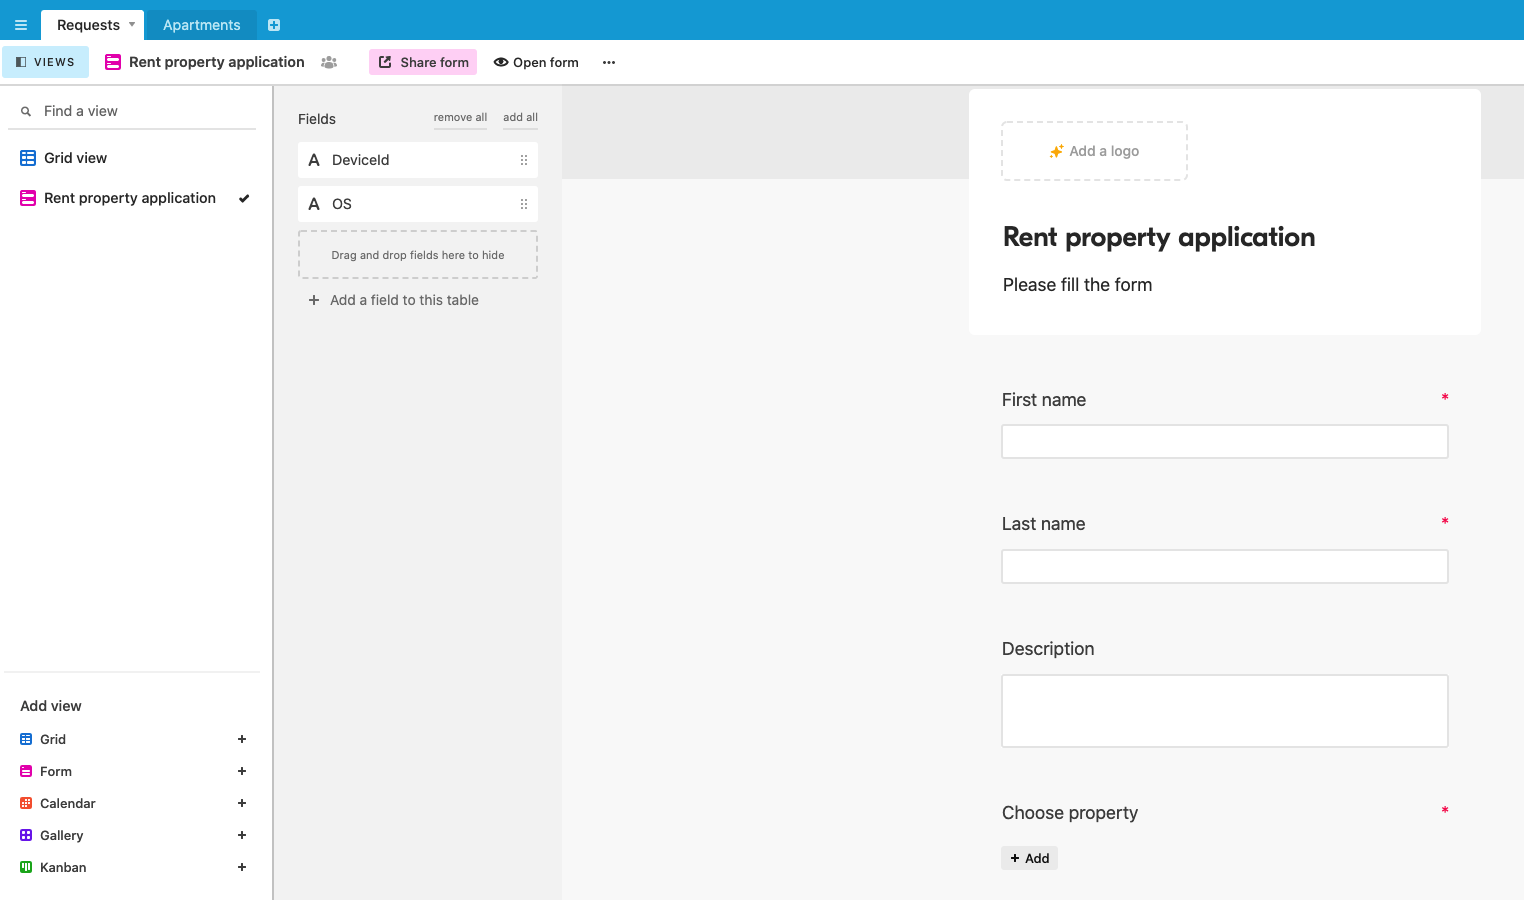1524x900 pixels.
Task: Click Add button under Choose property
Action: click(x=1029, y=858)
